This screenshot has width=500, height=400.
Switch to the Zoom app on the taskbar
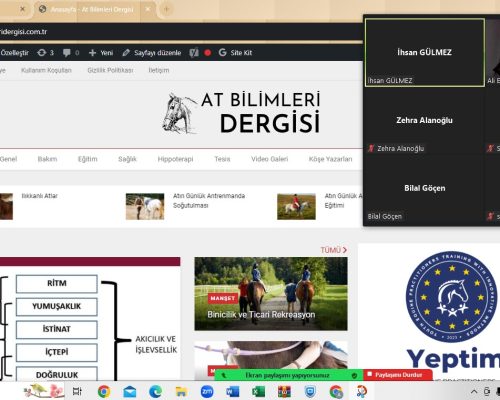(x=207, y=391)
